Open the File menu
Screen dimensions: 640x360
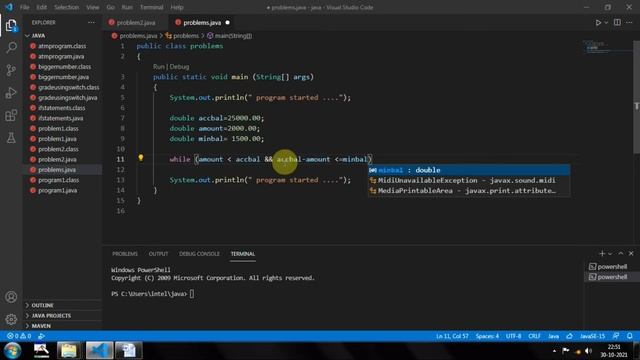coord(24,7)
